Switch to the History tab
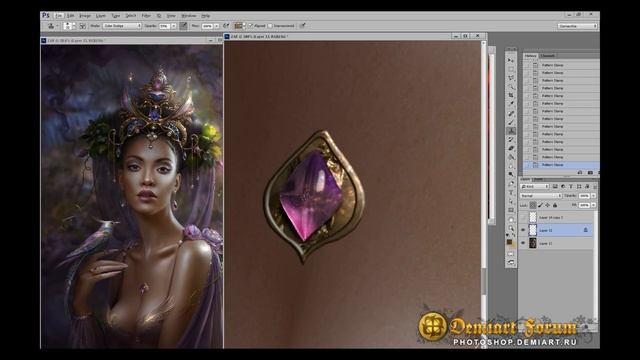Viewport: 640px width, 360px height. [x=530, y=56]
